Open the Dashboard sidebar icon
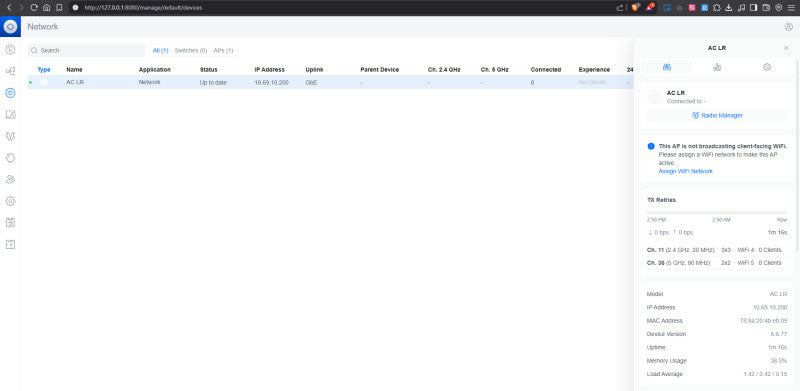This screenshot has width=800, height=391. tap(10, 50)
